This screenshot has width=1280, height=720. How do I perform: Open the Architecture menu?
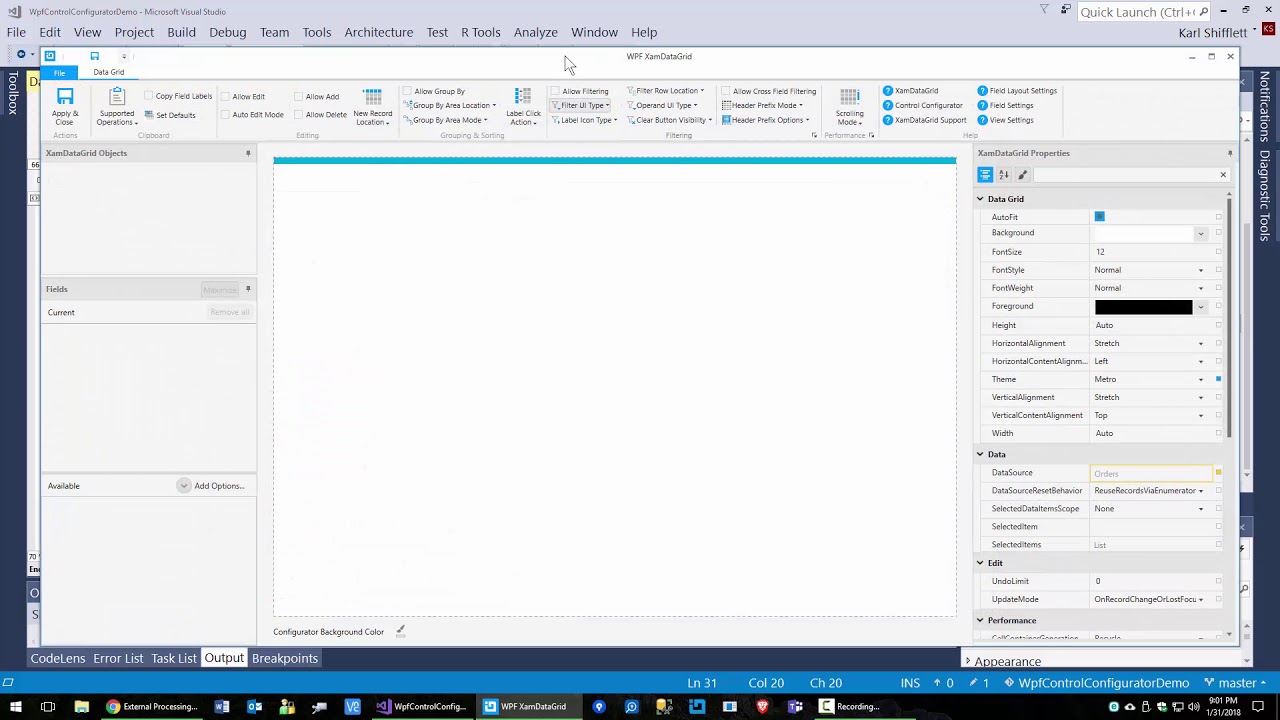tap(378, 32)
